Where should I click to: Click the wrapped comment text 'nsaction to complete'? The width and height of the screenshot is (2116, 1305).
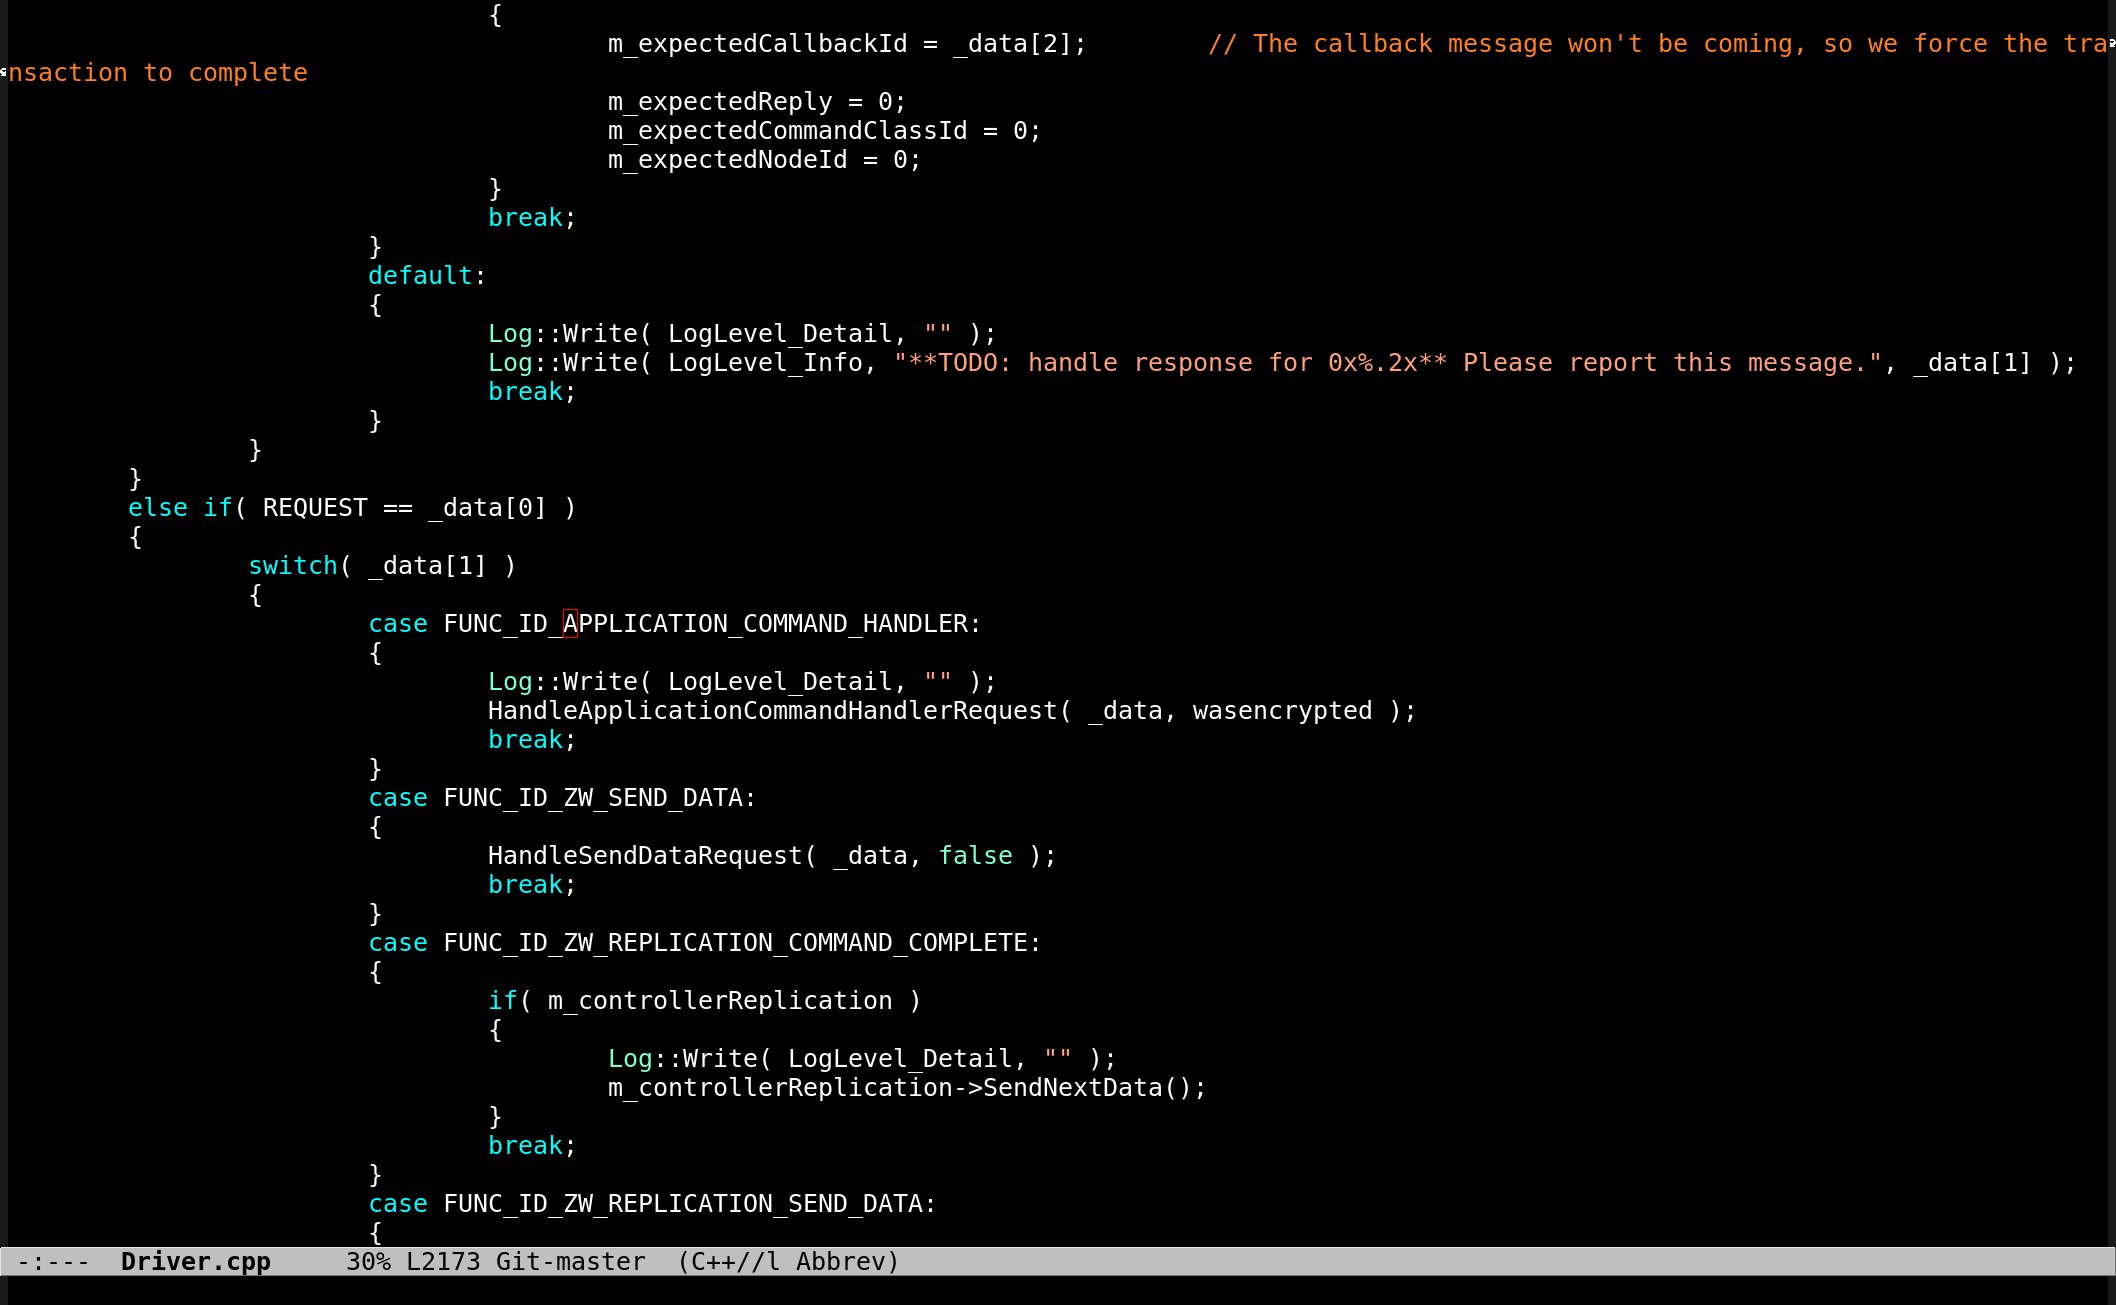coord(158,73)
